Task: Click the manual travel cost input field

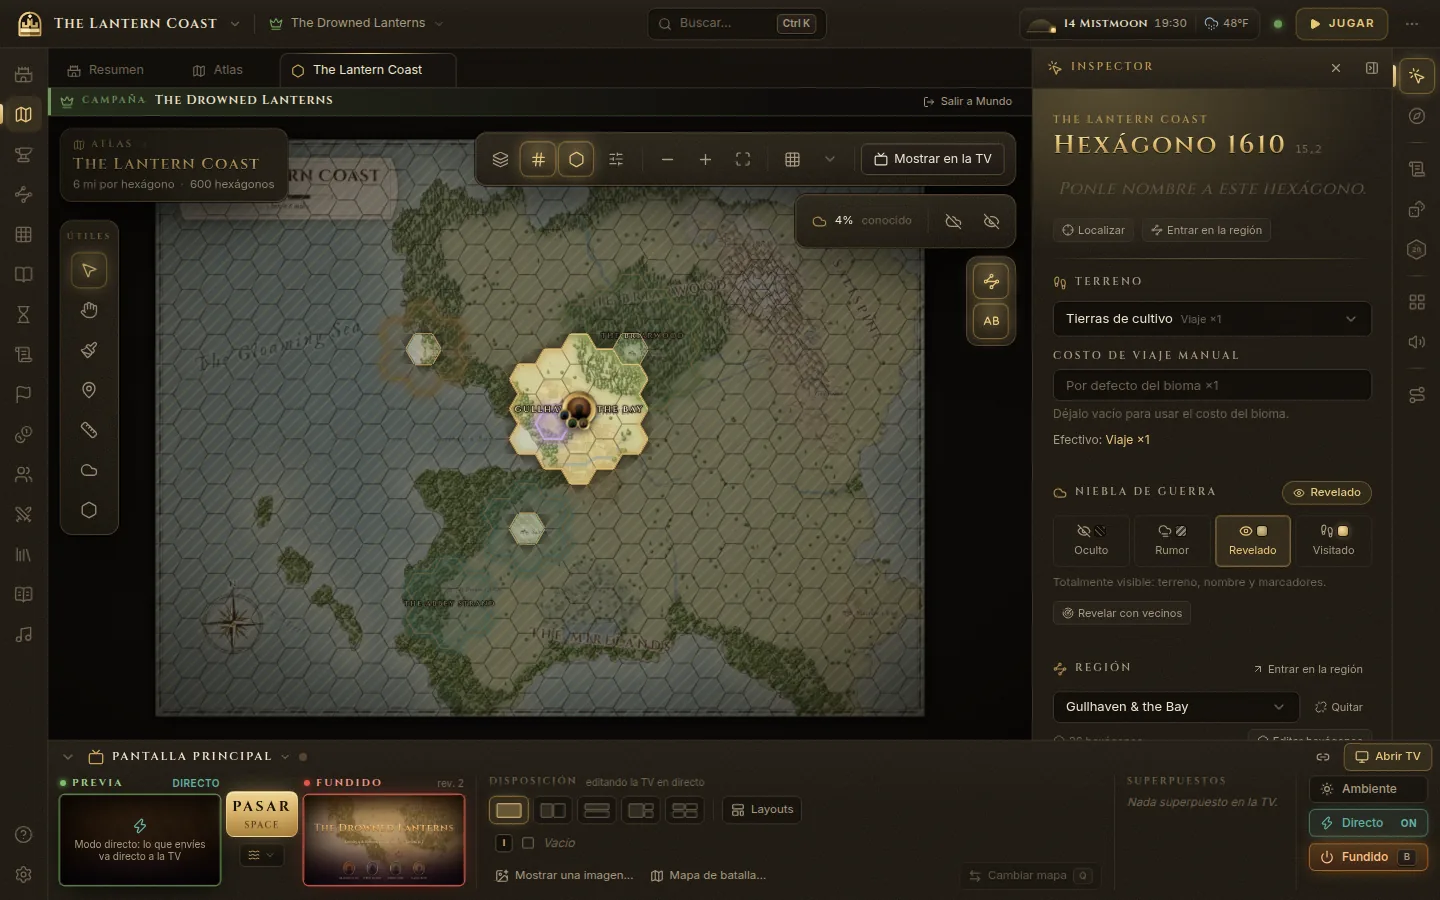Action: coord(1212,385)
